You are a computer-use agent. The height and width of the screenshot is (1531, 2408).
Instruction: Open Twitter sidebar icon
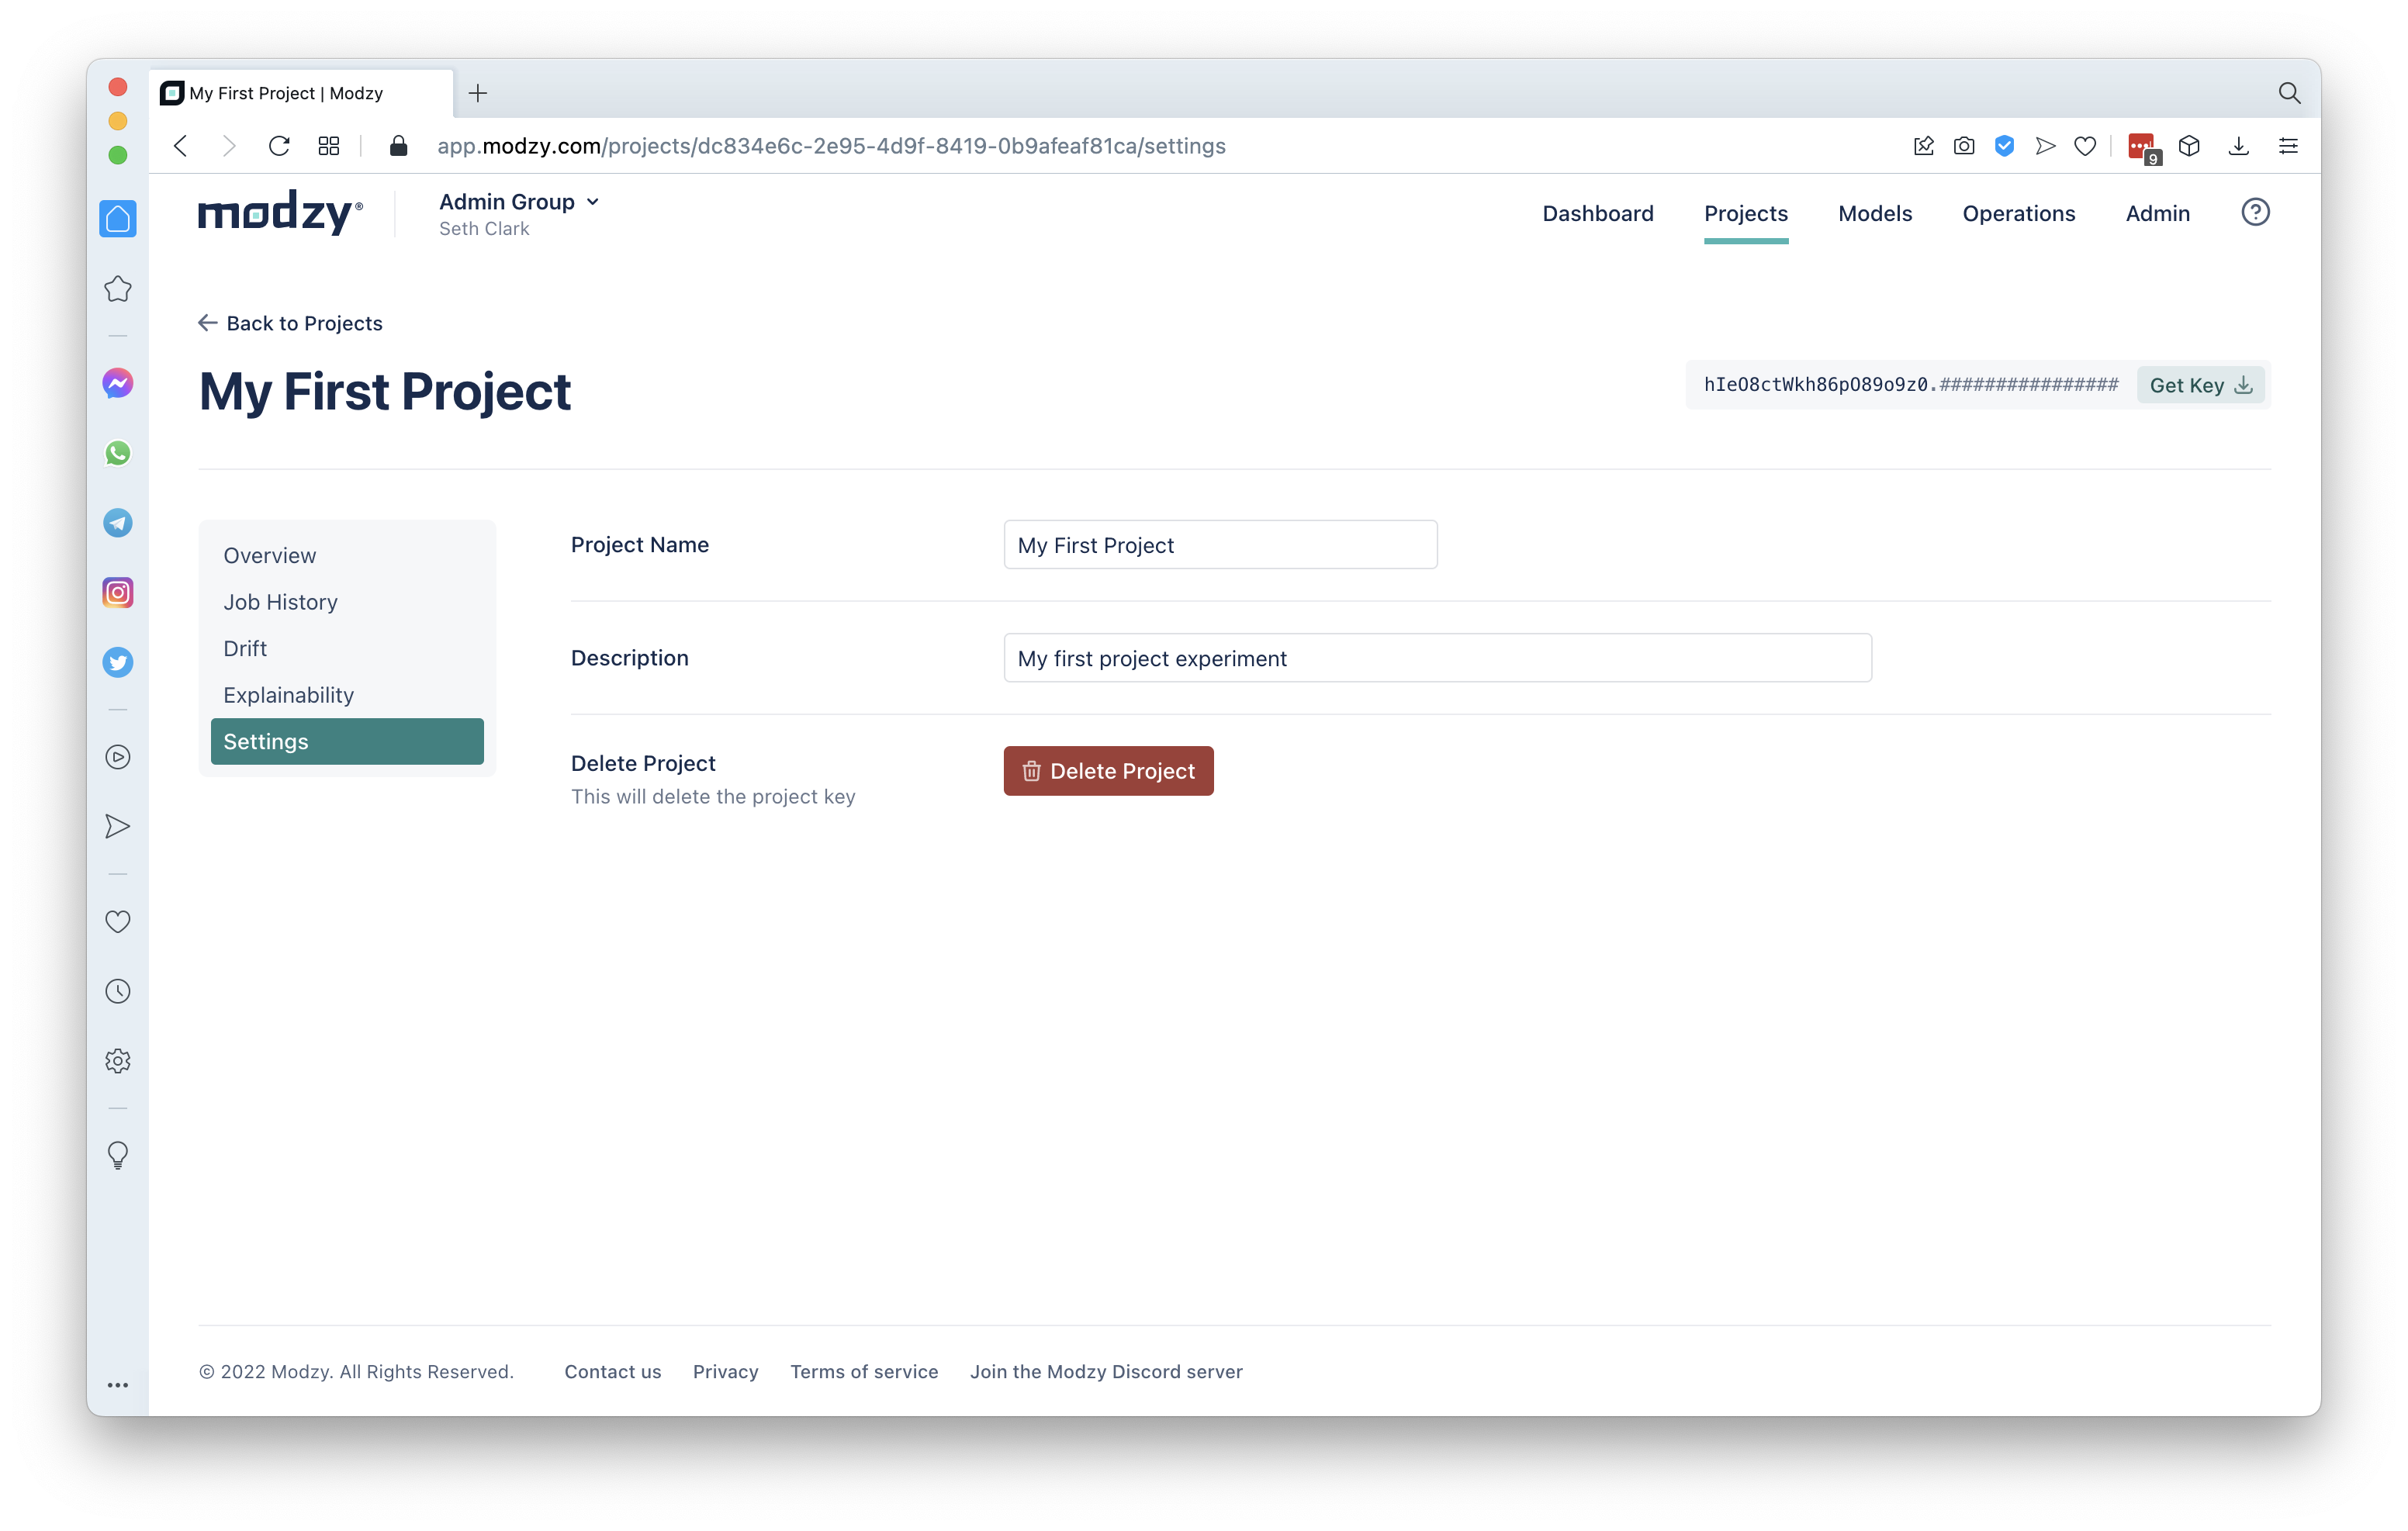(x=118, y=662)
